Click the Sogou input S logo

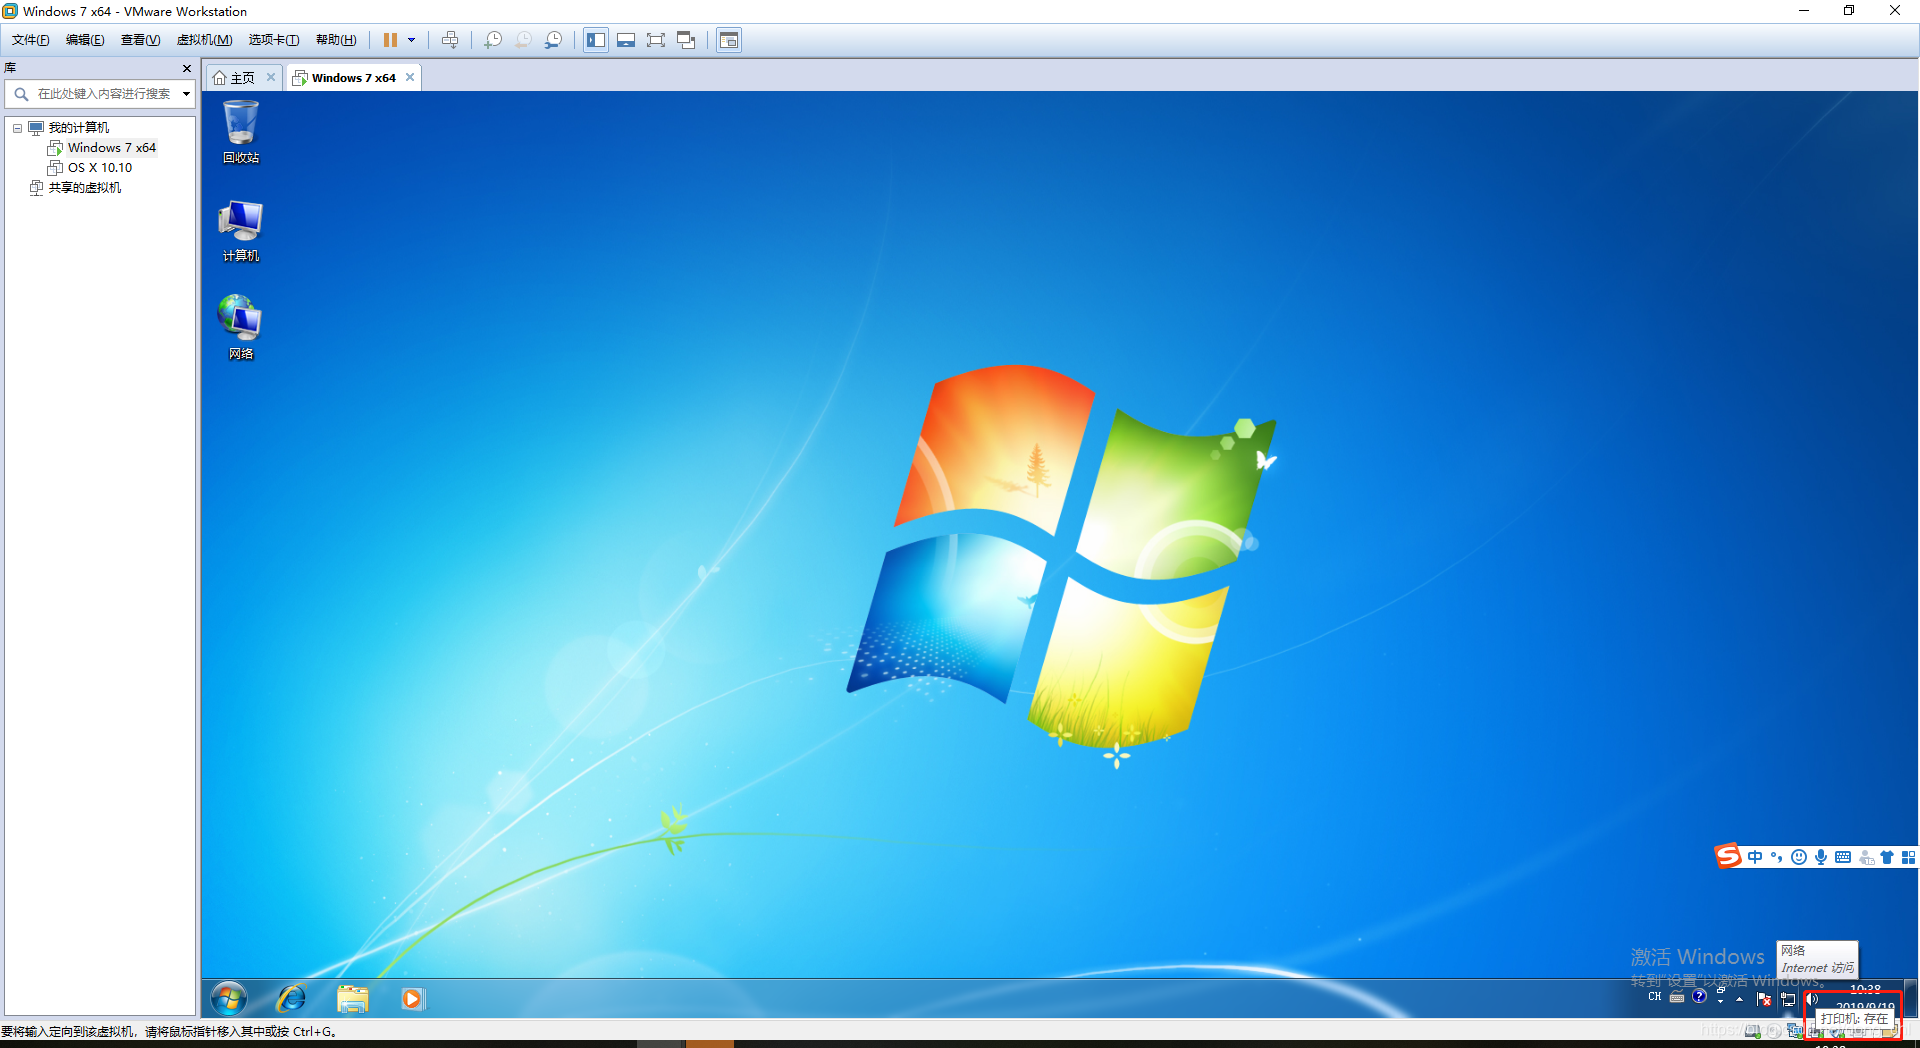click(x=1728, y=856)
